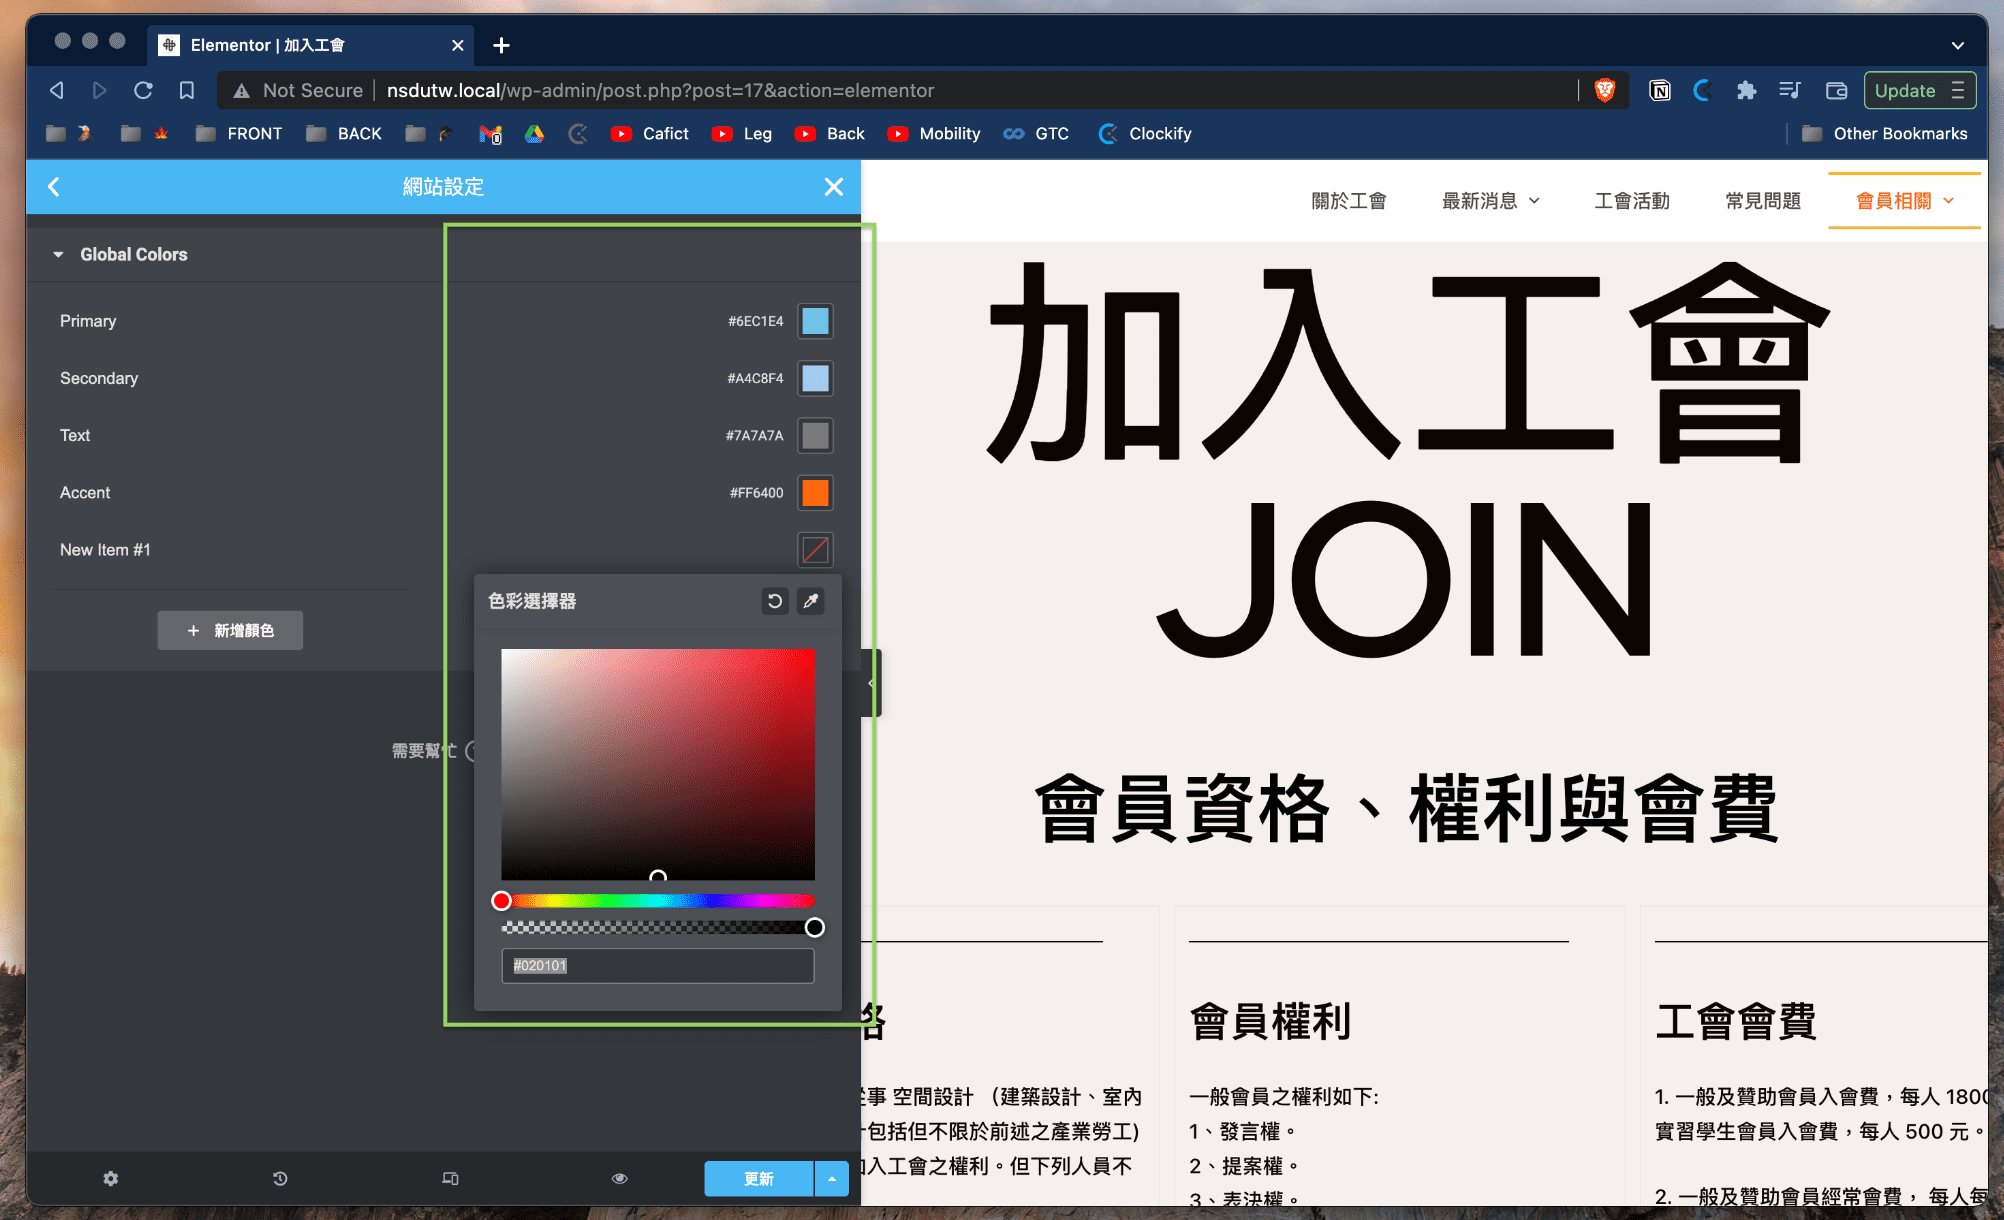2004x1220 pixels.
Task: Open the media playlist icon
Action: [x=1790, y=90]
